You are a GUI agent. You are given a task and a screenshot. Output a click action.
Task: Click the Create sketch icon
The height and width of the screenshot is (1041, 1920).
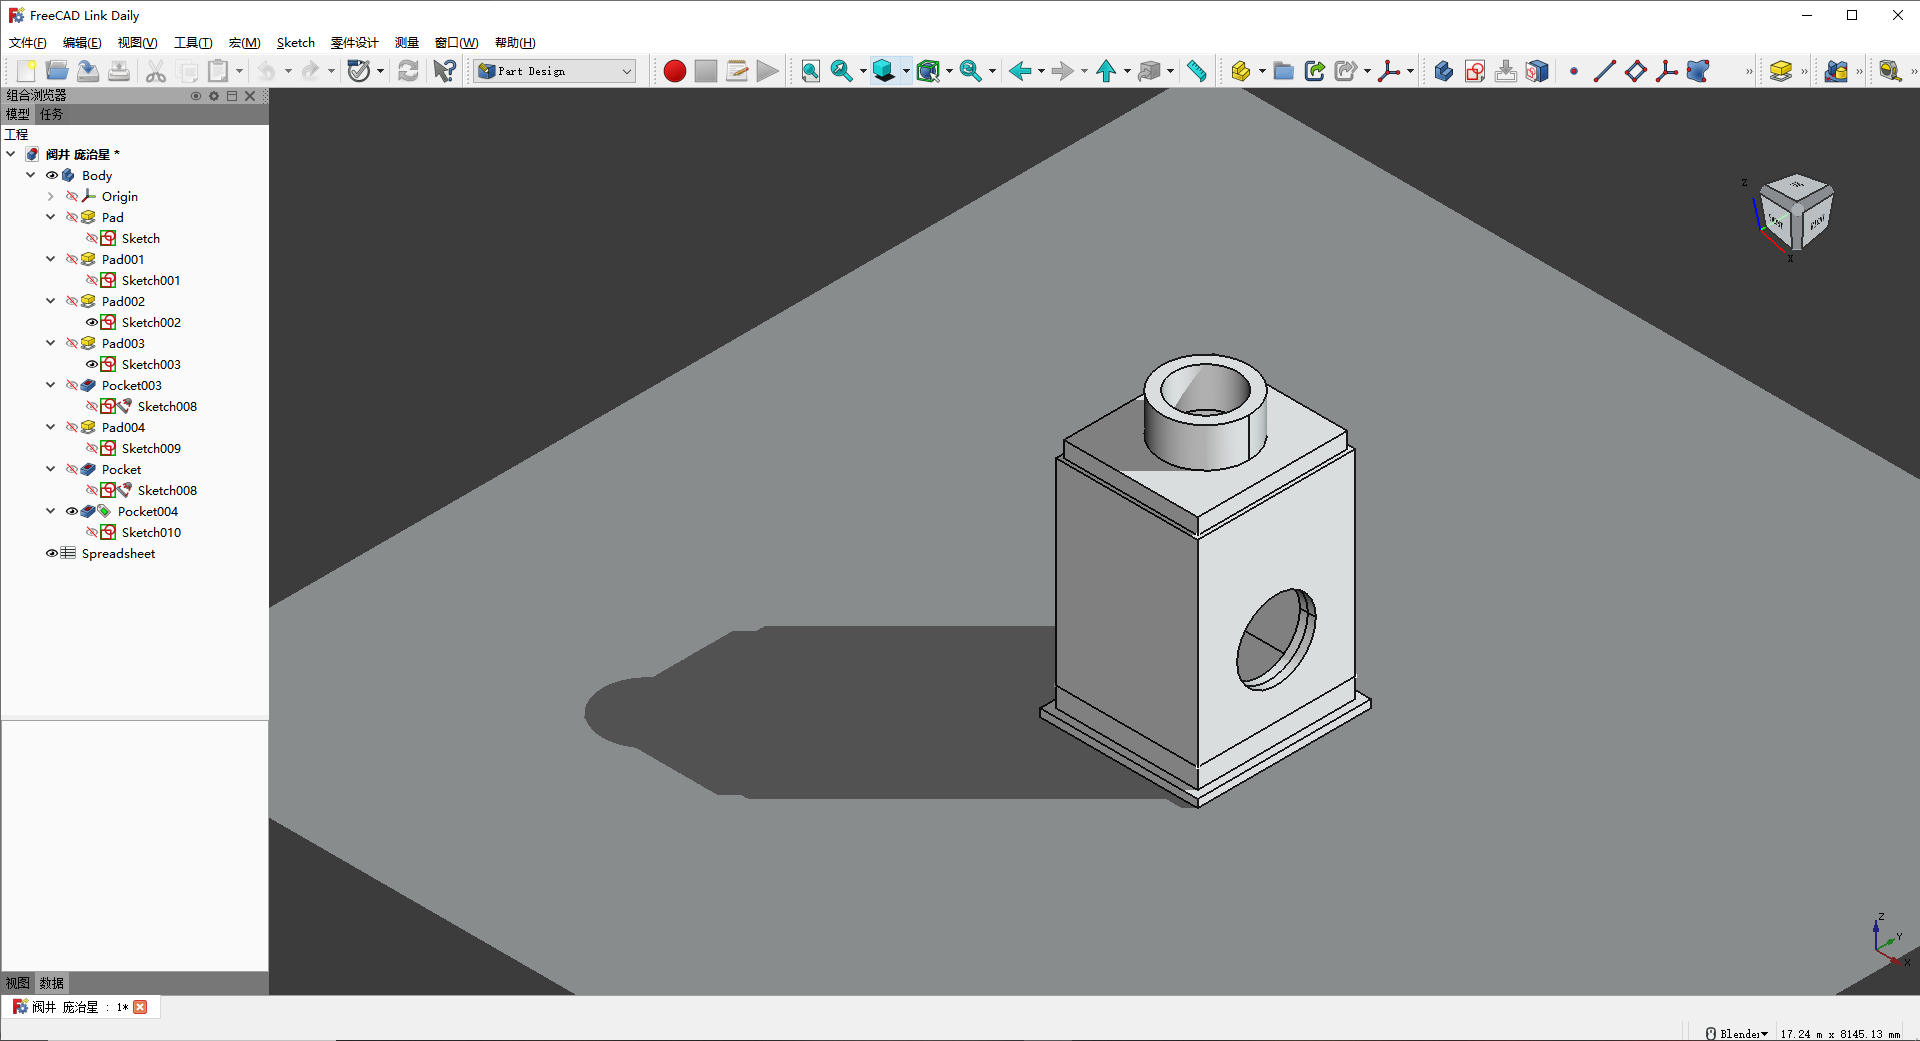click(1474, 71)
